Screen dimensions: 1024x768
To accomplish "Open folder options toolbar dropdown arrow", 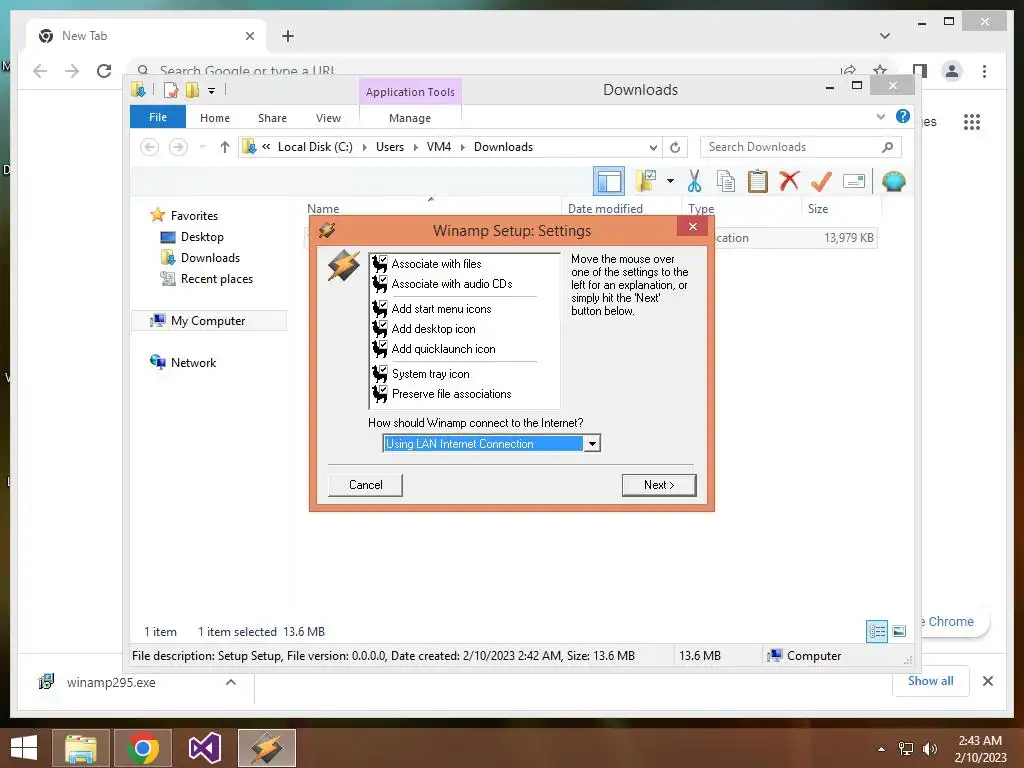I will (670, 181).
